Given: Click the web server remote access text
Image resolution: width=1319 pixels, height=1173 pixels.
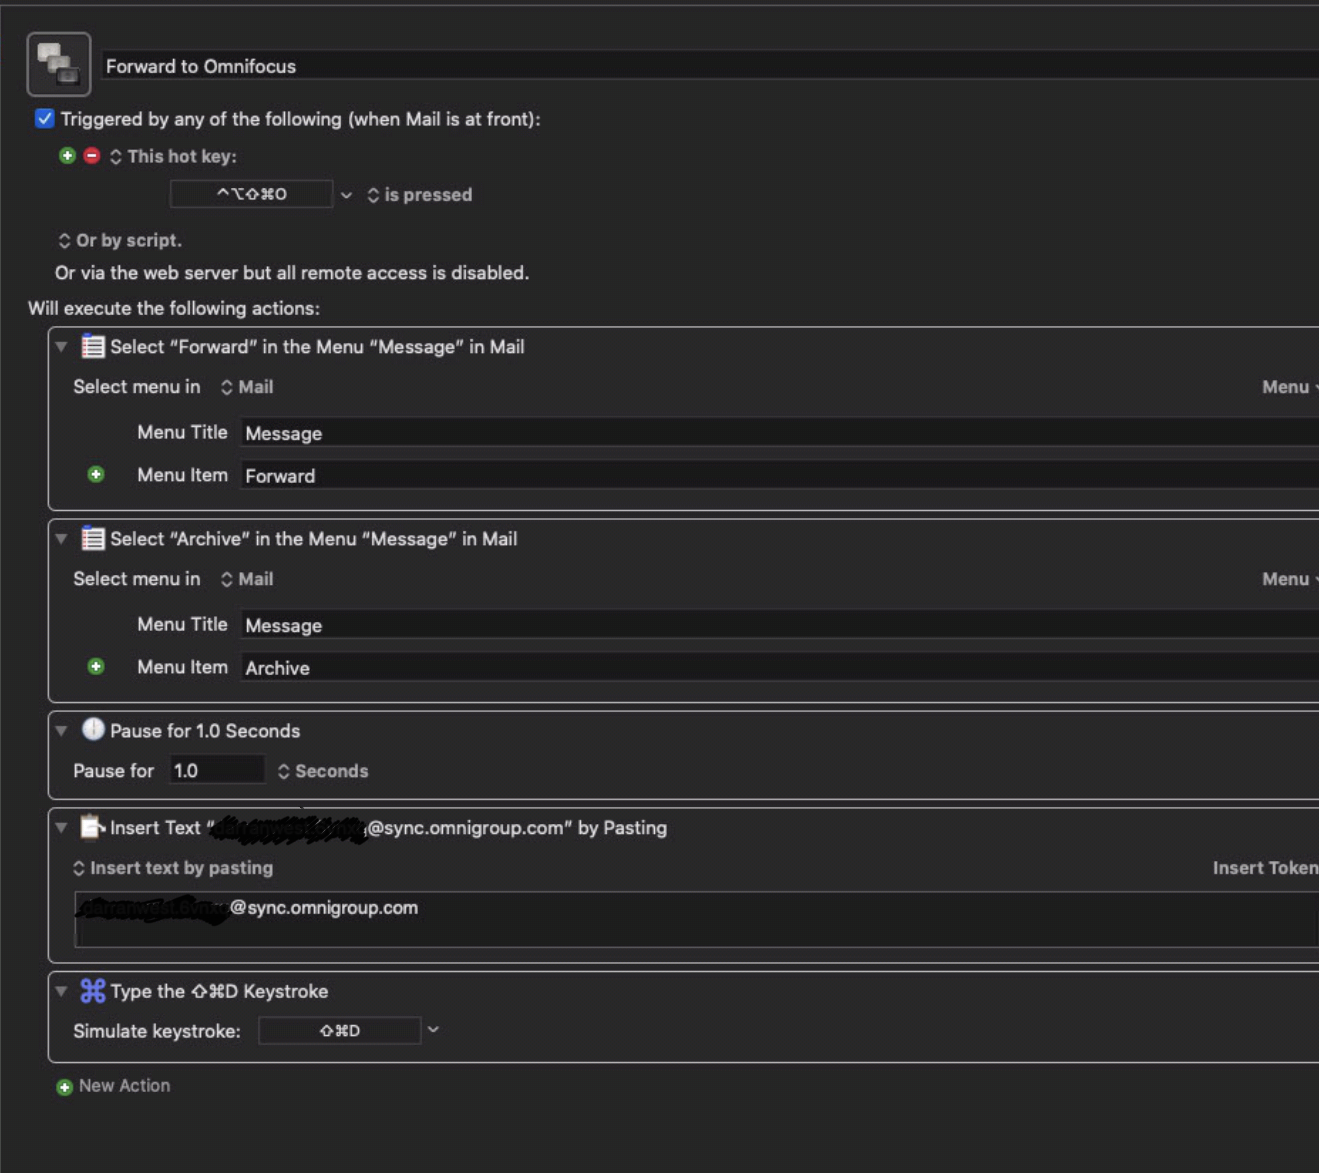Looking at the screenshot, I should 292,273.
